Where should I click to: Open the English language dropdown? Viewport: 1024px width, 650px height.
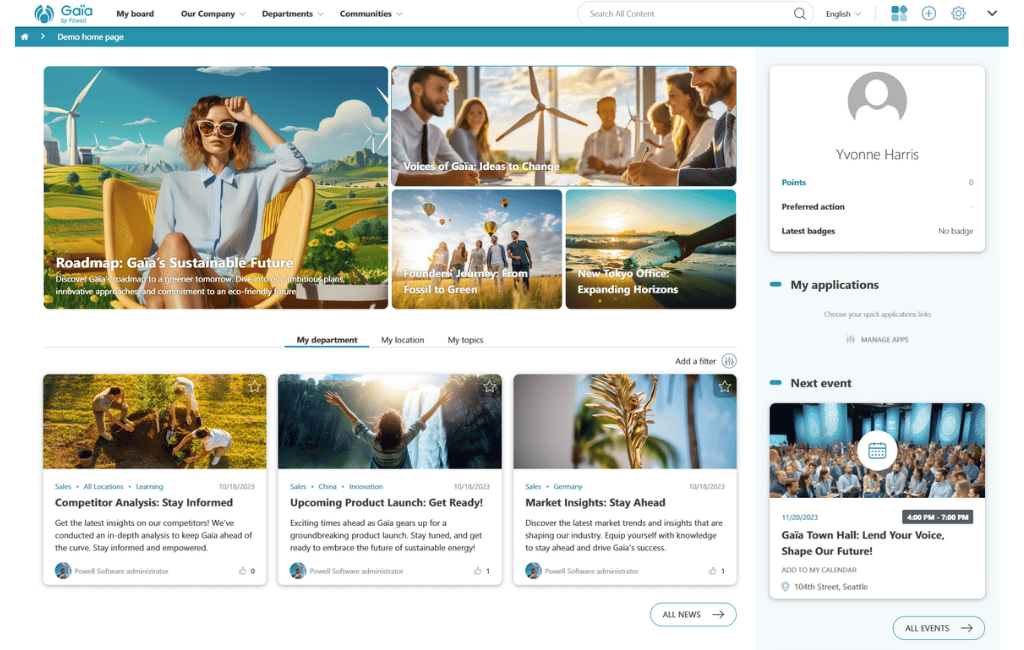click(x=843, y=14)
